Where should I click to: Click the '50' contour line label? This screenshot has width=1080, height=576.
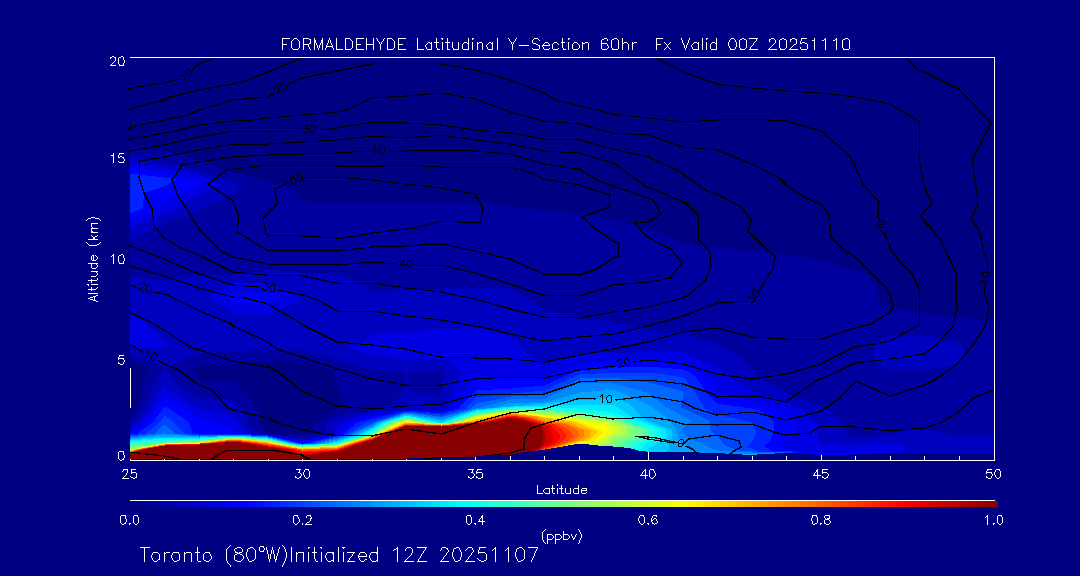(296, 179)
